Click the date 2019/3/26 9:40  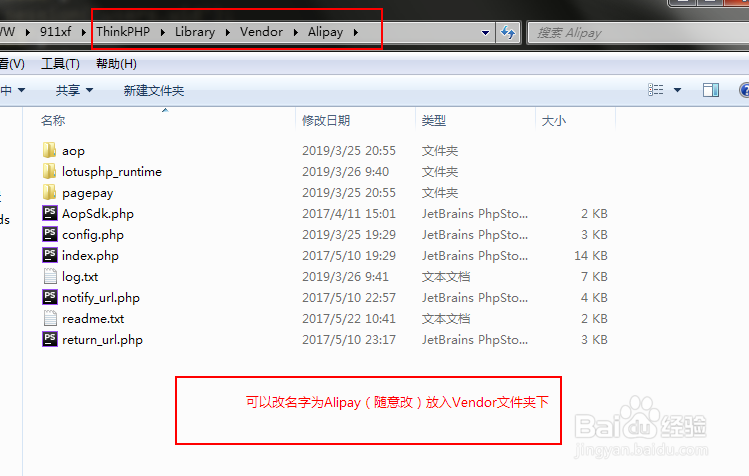coord(345,172)
